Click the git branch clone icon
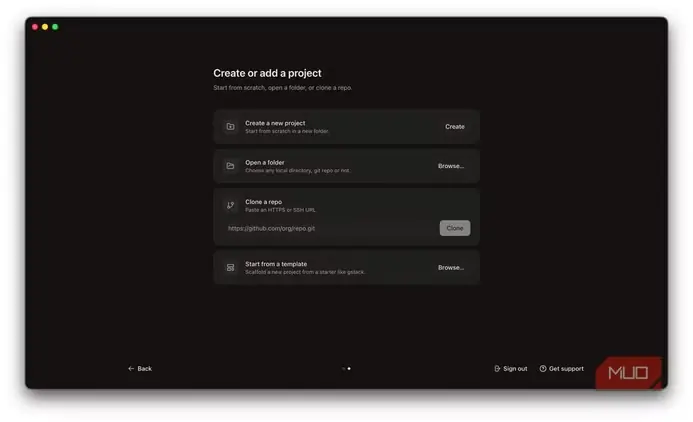693x422 pixels. point(230,205)
